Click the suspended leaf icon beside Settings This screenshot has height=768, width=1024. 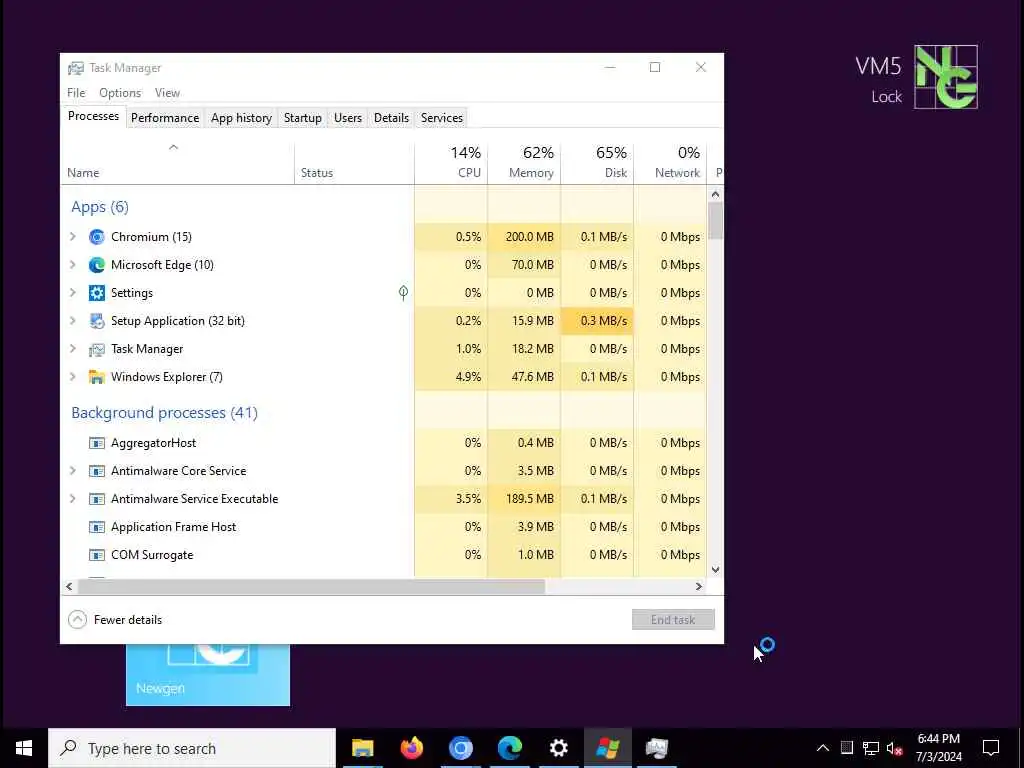(x=404, y=293)
